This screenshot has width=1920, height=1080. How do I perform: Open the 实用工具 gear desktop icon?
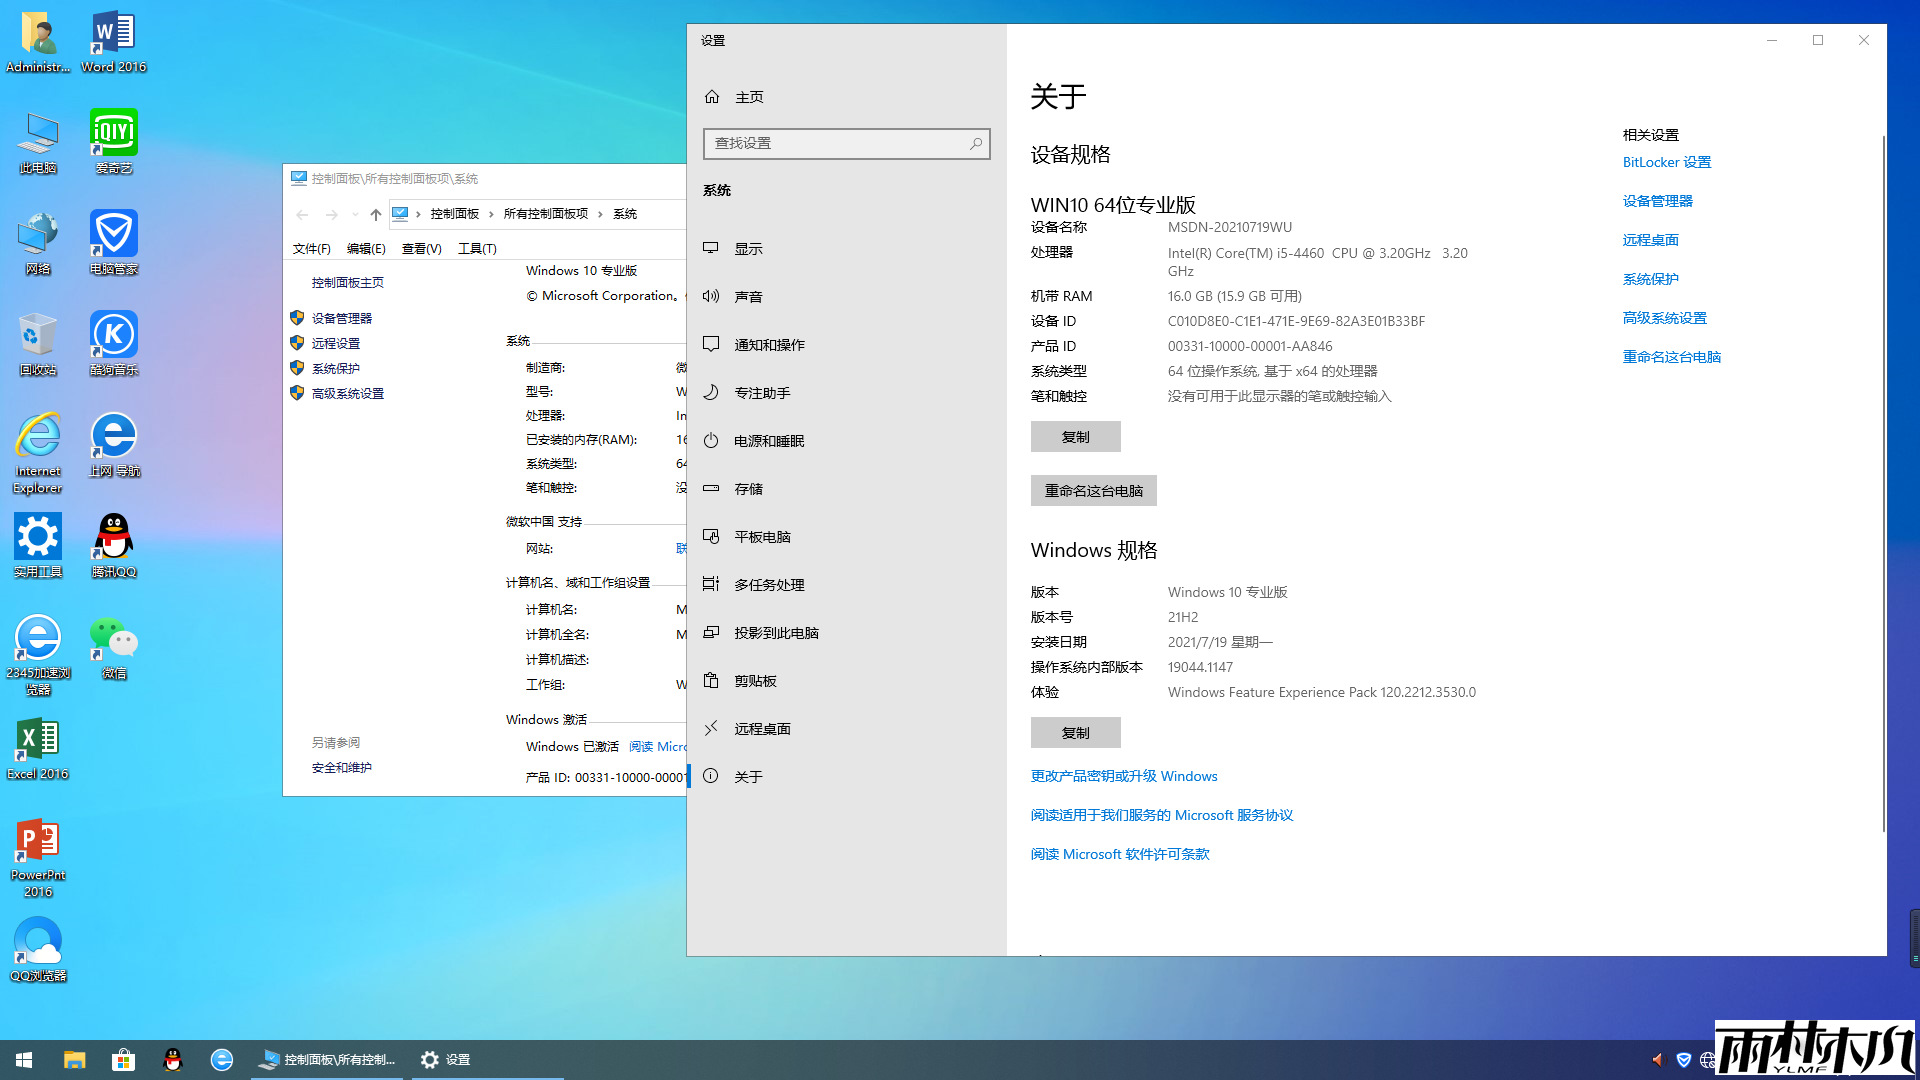click(x=38, y=546)
